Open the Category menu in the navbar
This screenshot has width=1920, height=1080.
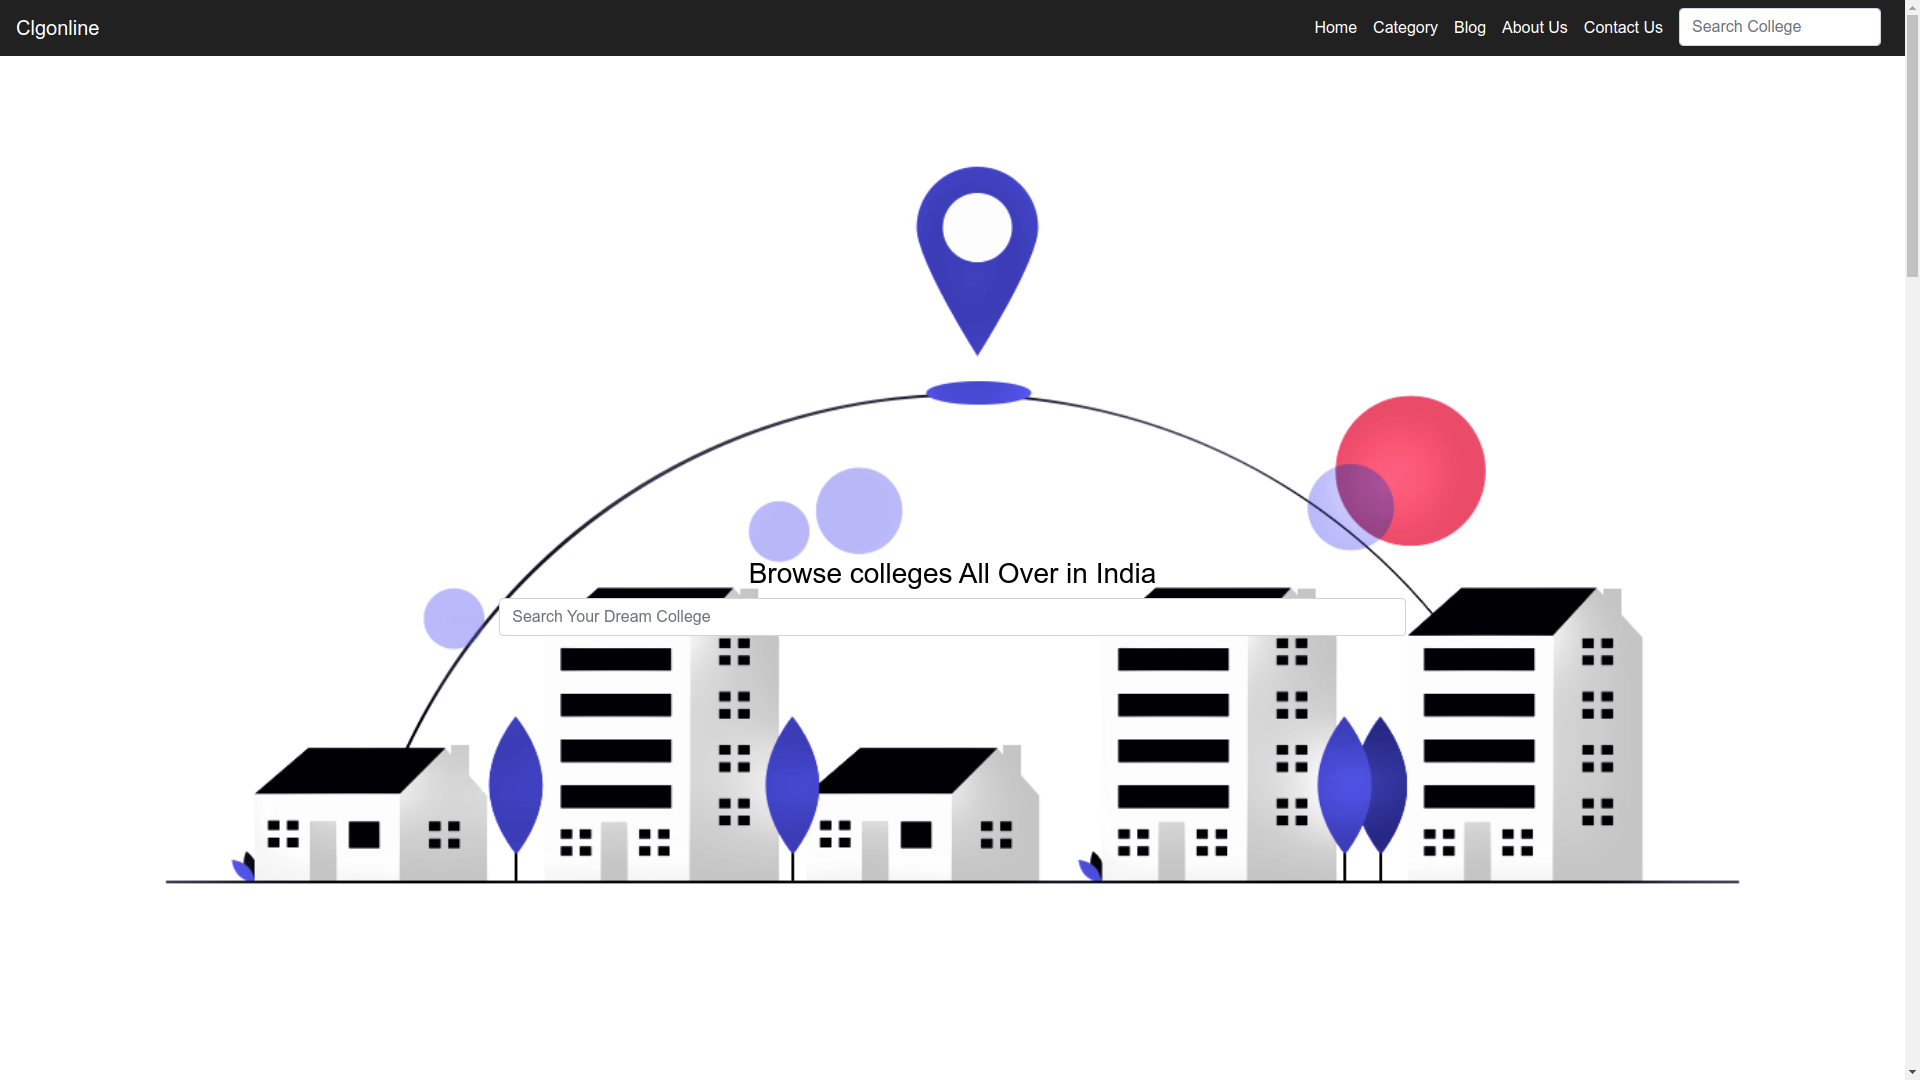pyautogui.click(x=1405, y=28)
